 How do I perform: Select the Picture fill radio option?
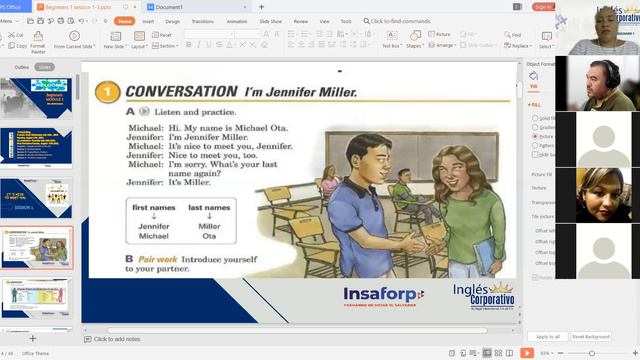point(535,136)
